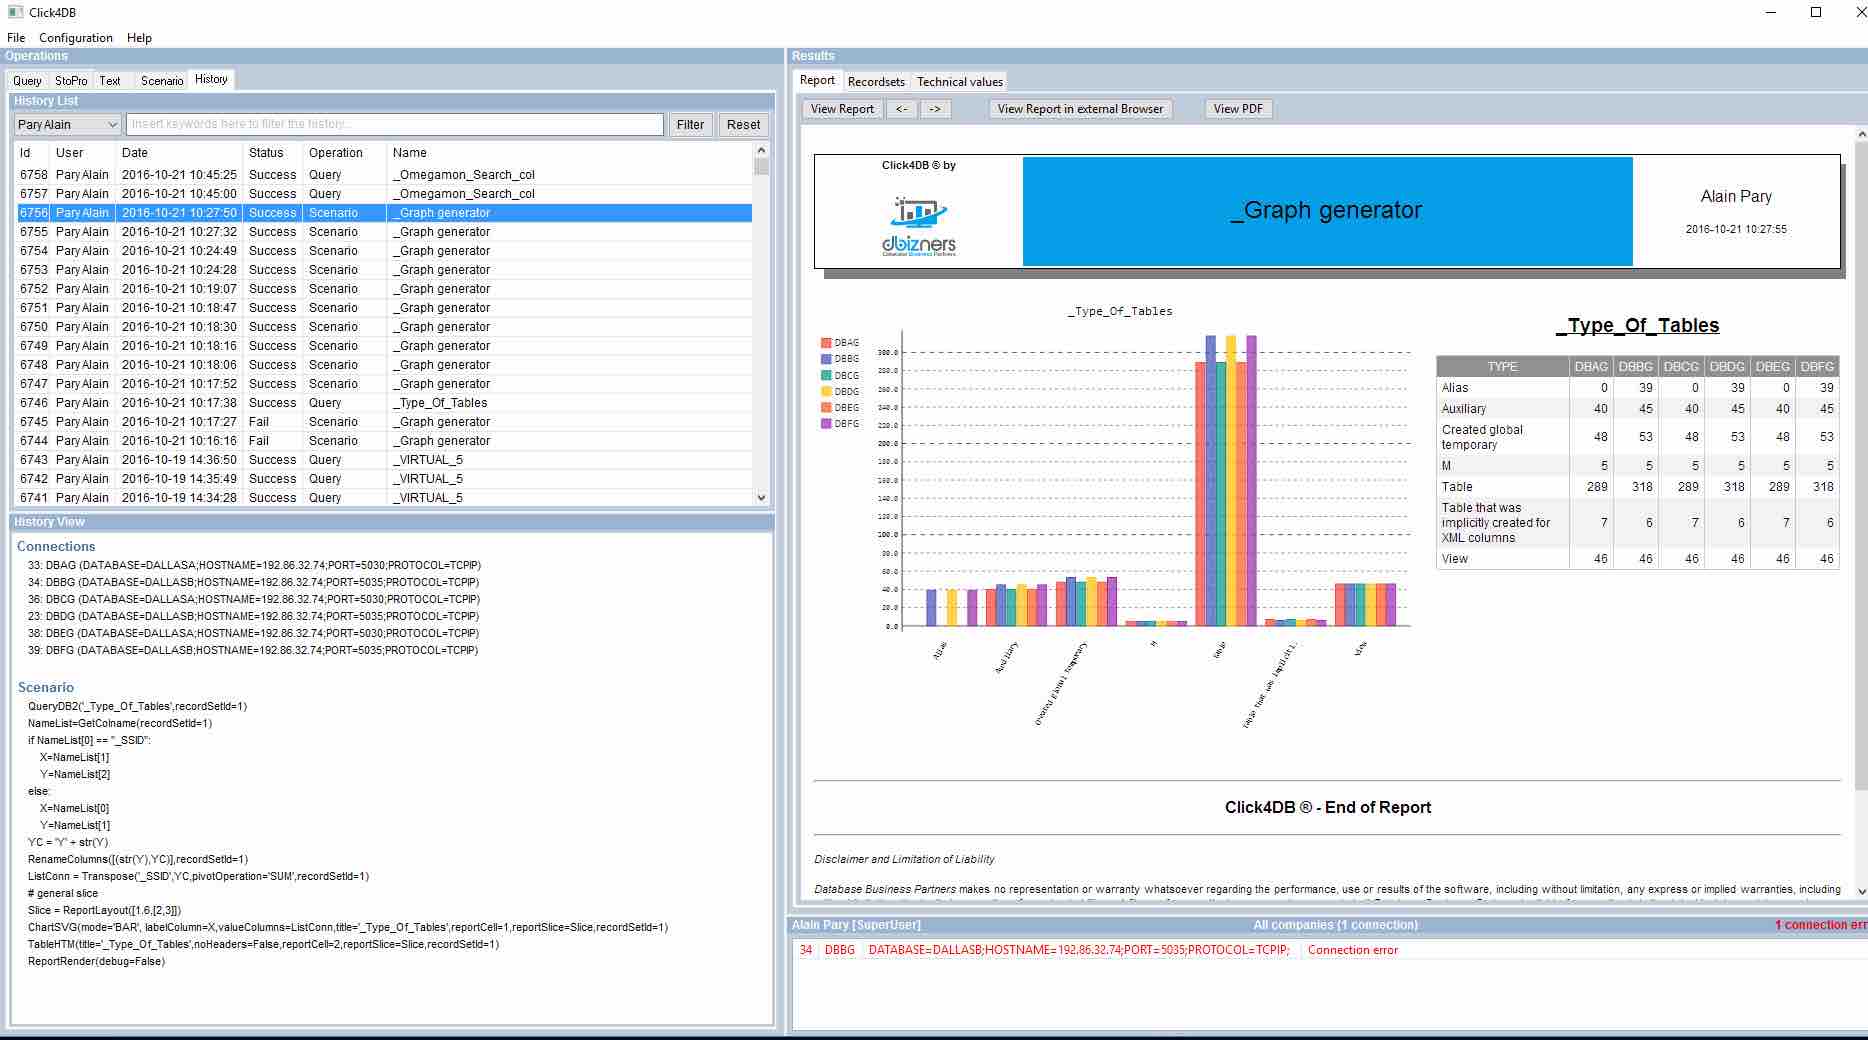Click the DBCG legend color swatch

[x=826, y=376]
